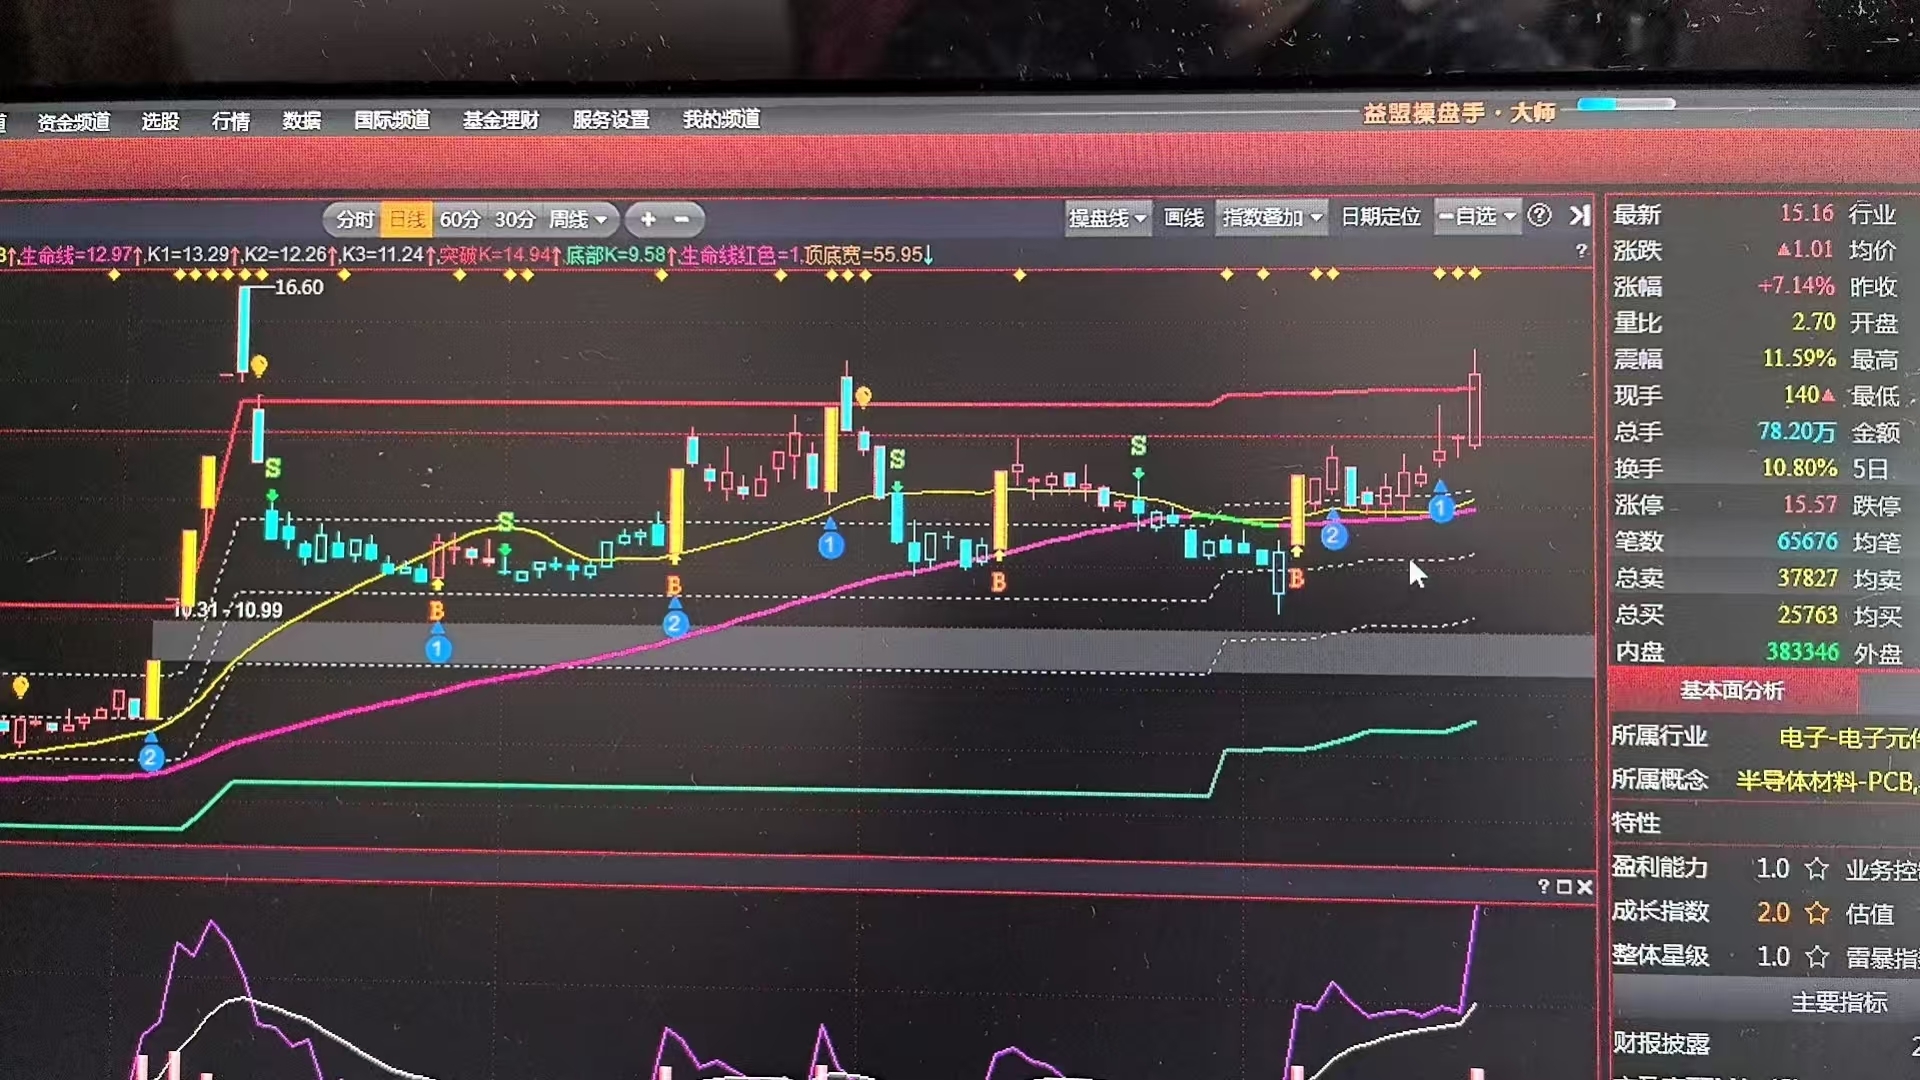Image resolution: width=1920 pixels, height=1080 pixels.
Task: Expand the 操盘线 dropdown
Action: 1107,218
